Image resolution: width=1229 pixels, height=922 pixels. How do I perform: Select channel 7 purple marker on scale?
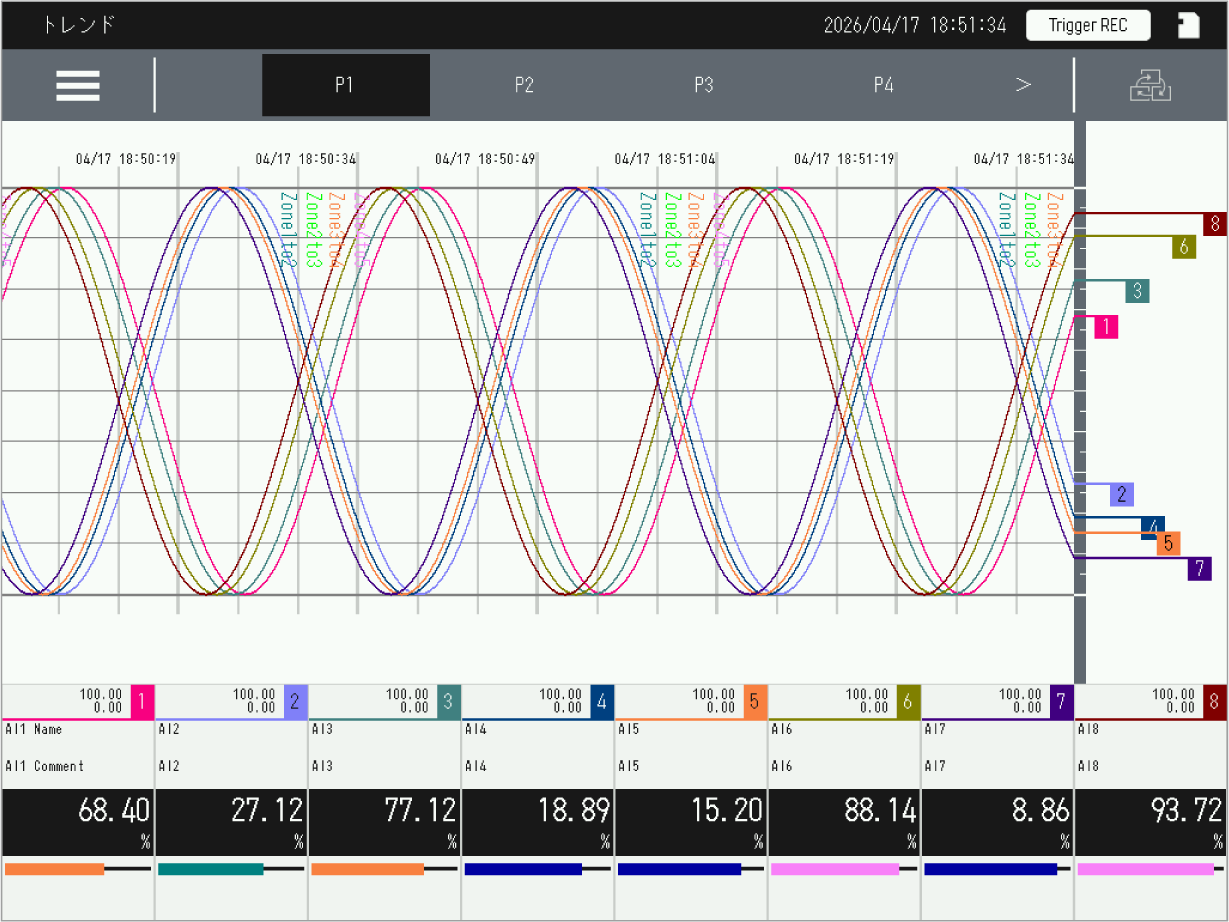point(1199,569)
